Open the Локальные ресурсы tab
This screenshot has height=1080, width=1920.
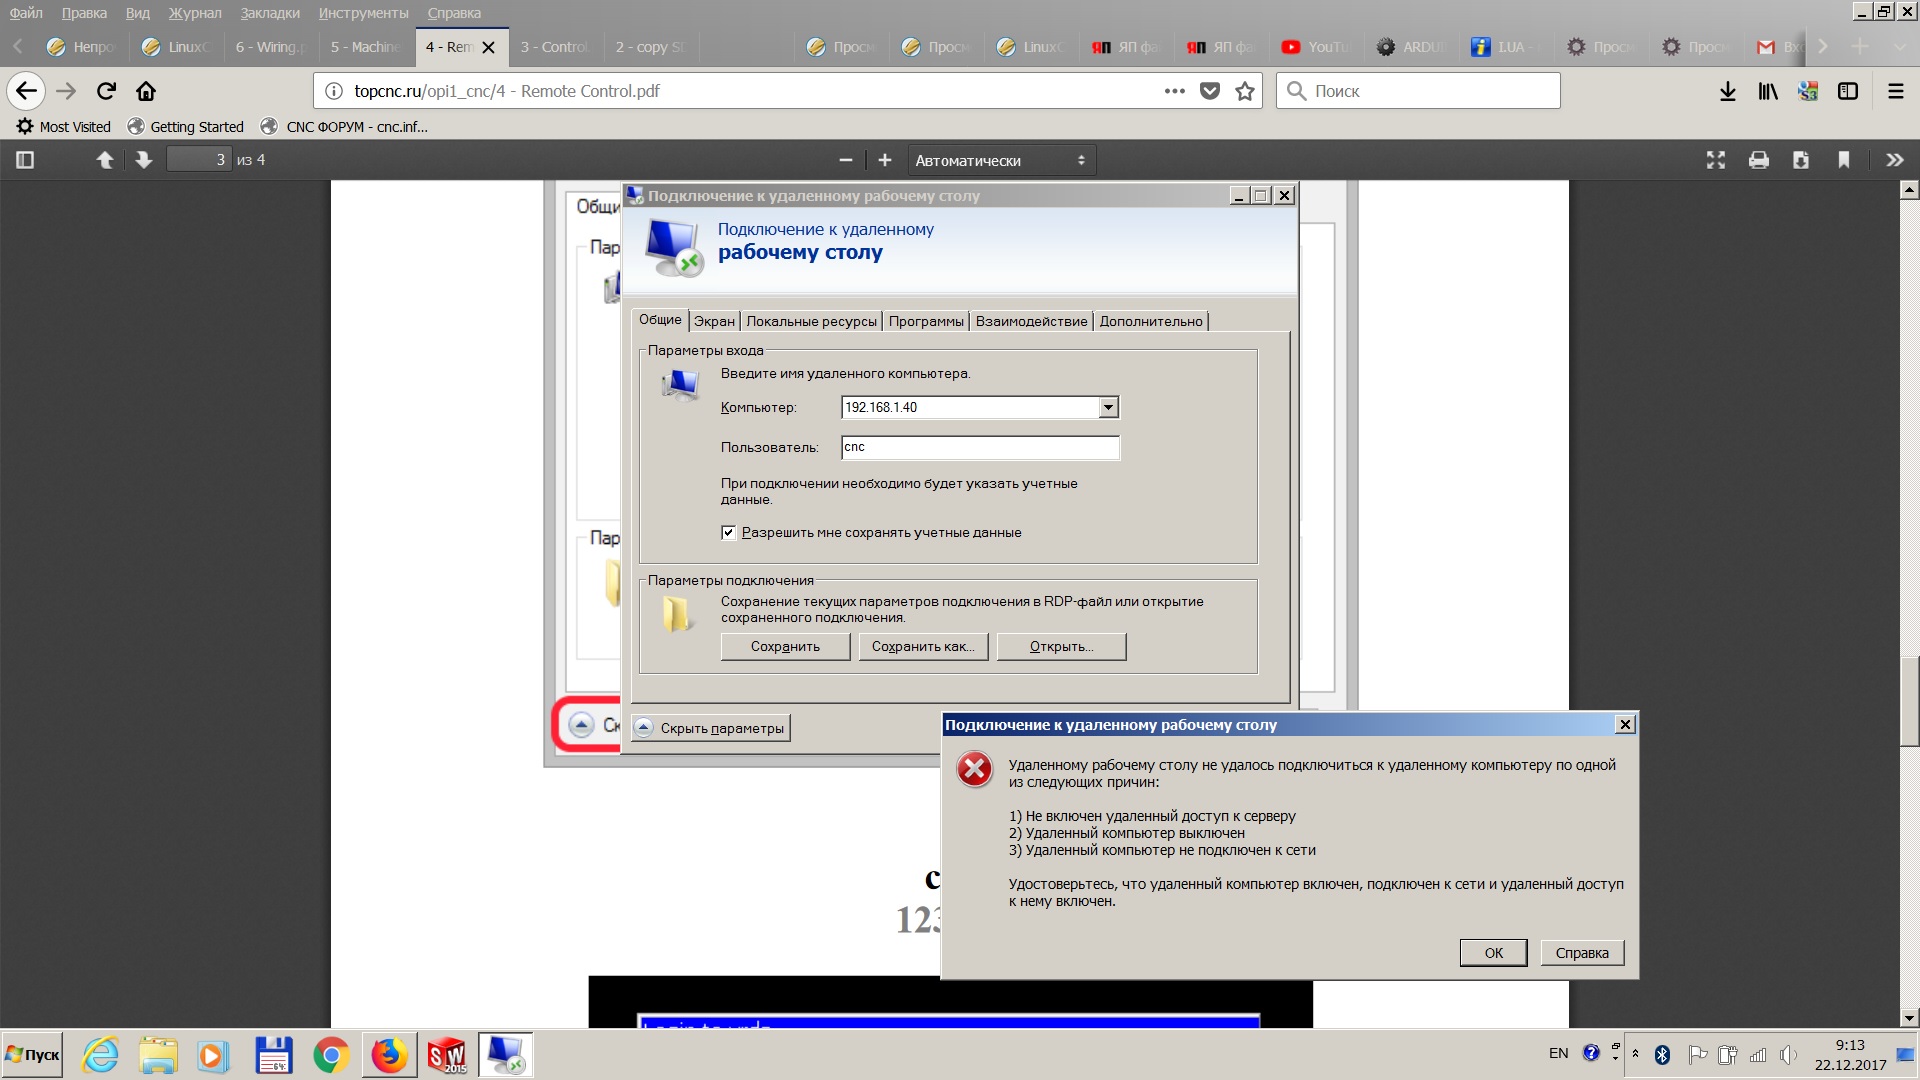click(811, 321)
